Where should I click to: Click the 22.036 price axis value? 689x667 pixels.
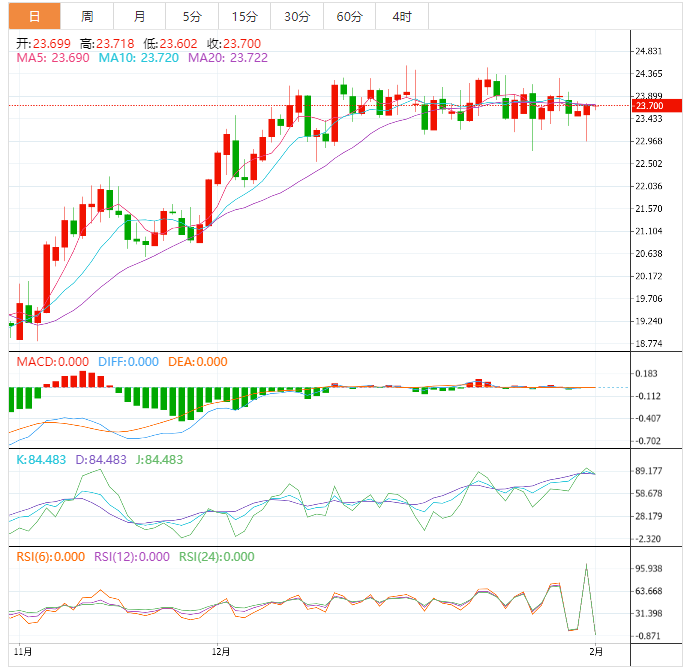[x=649, y=186]
